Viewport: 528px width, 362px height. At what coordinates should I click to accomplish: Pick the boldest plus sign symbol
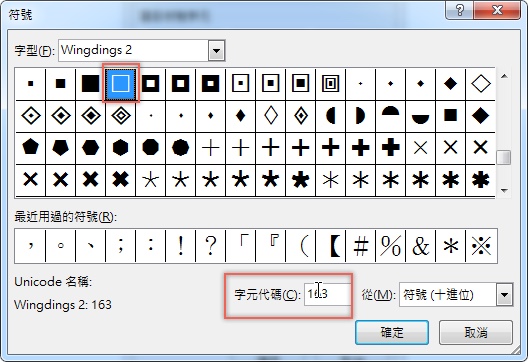tap(391, 147)
